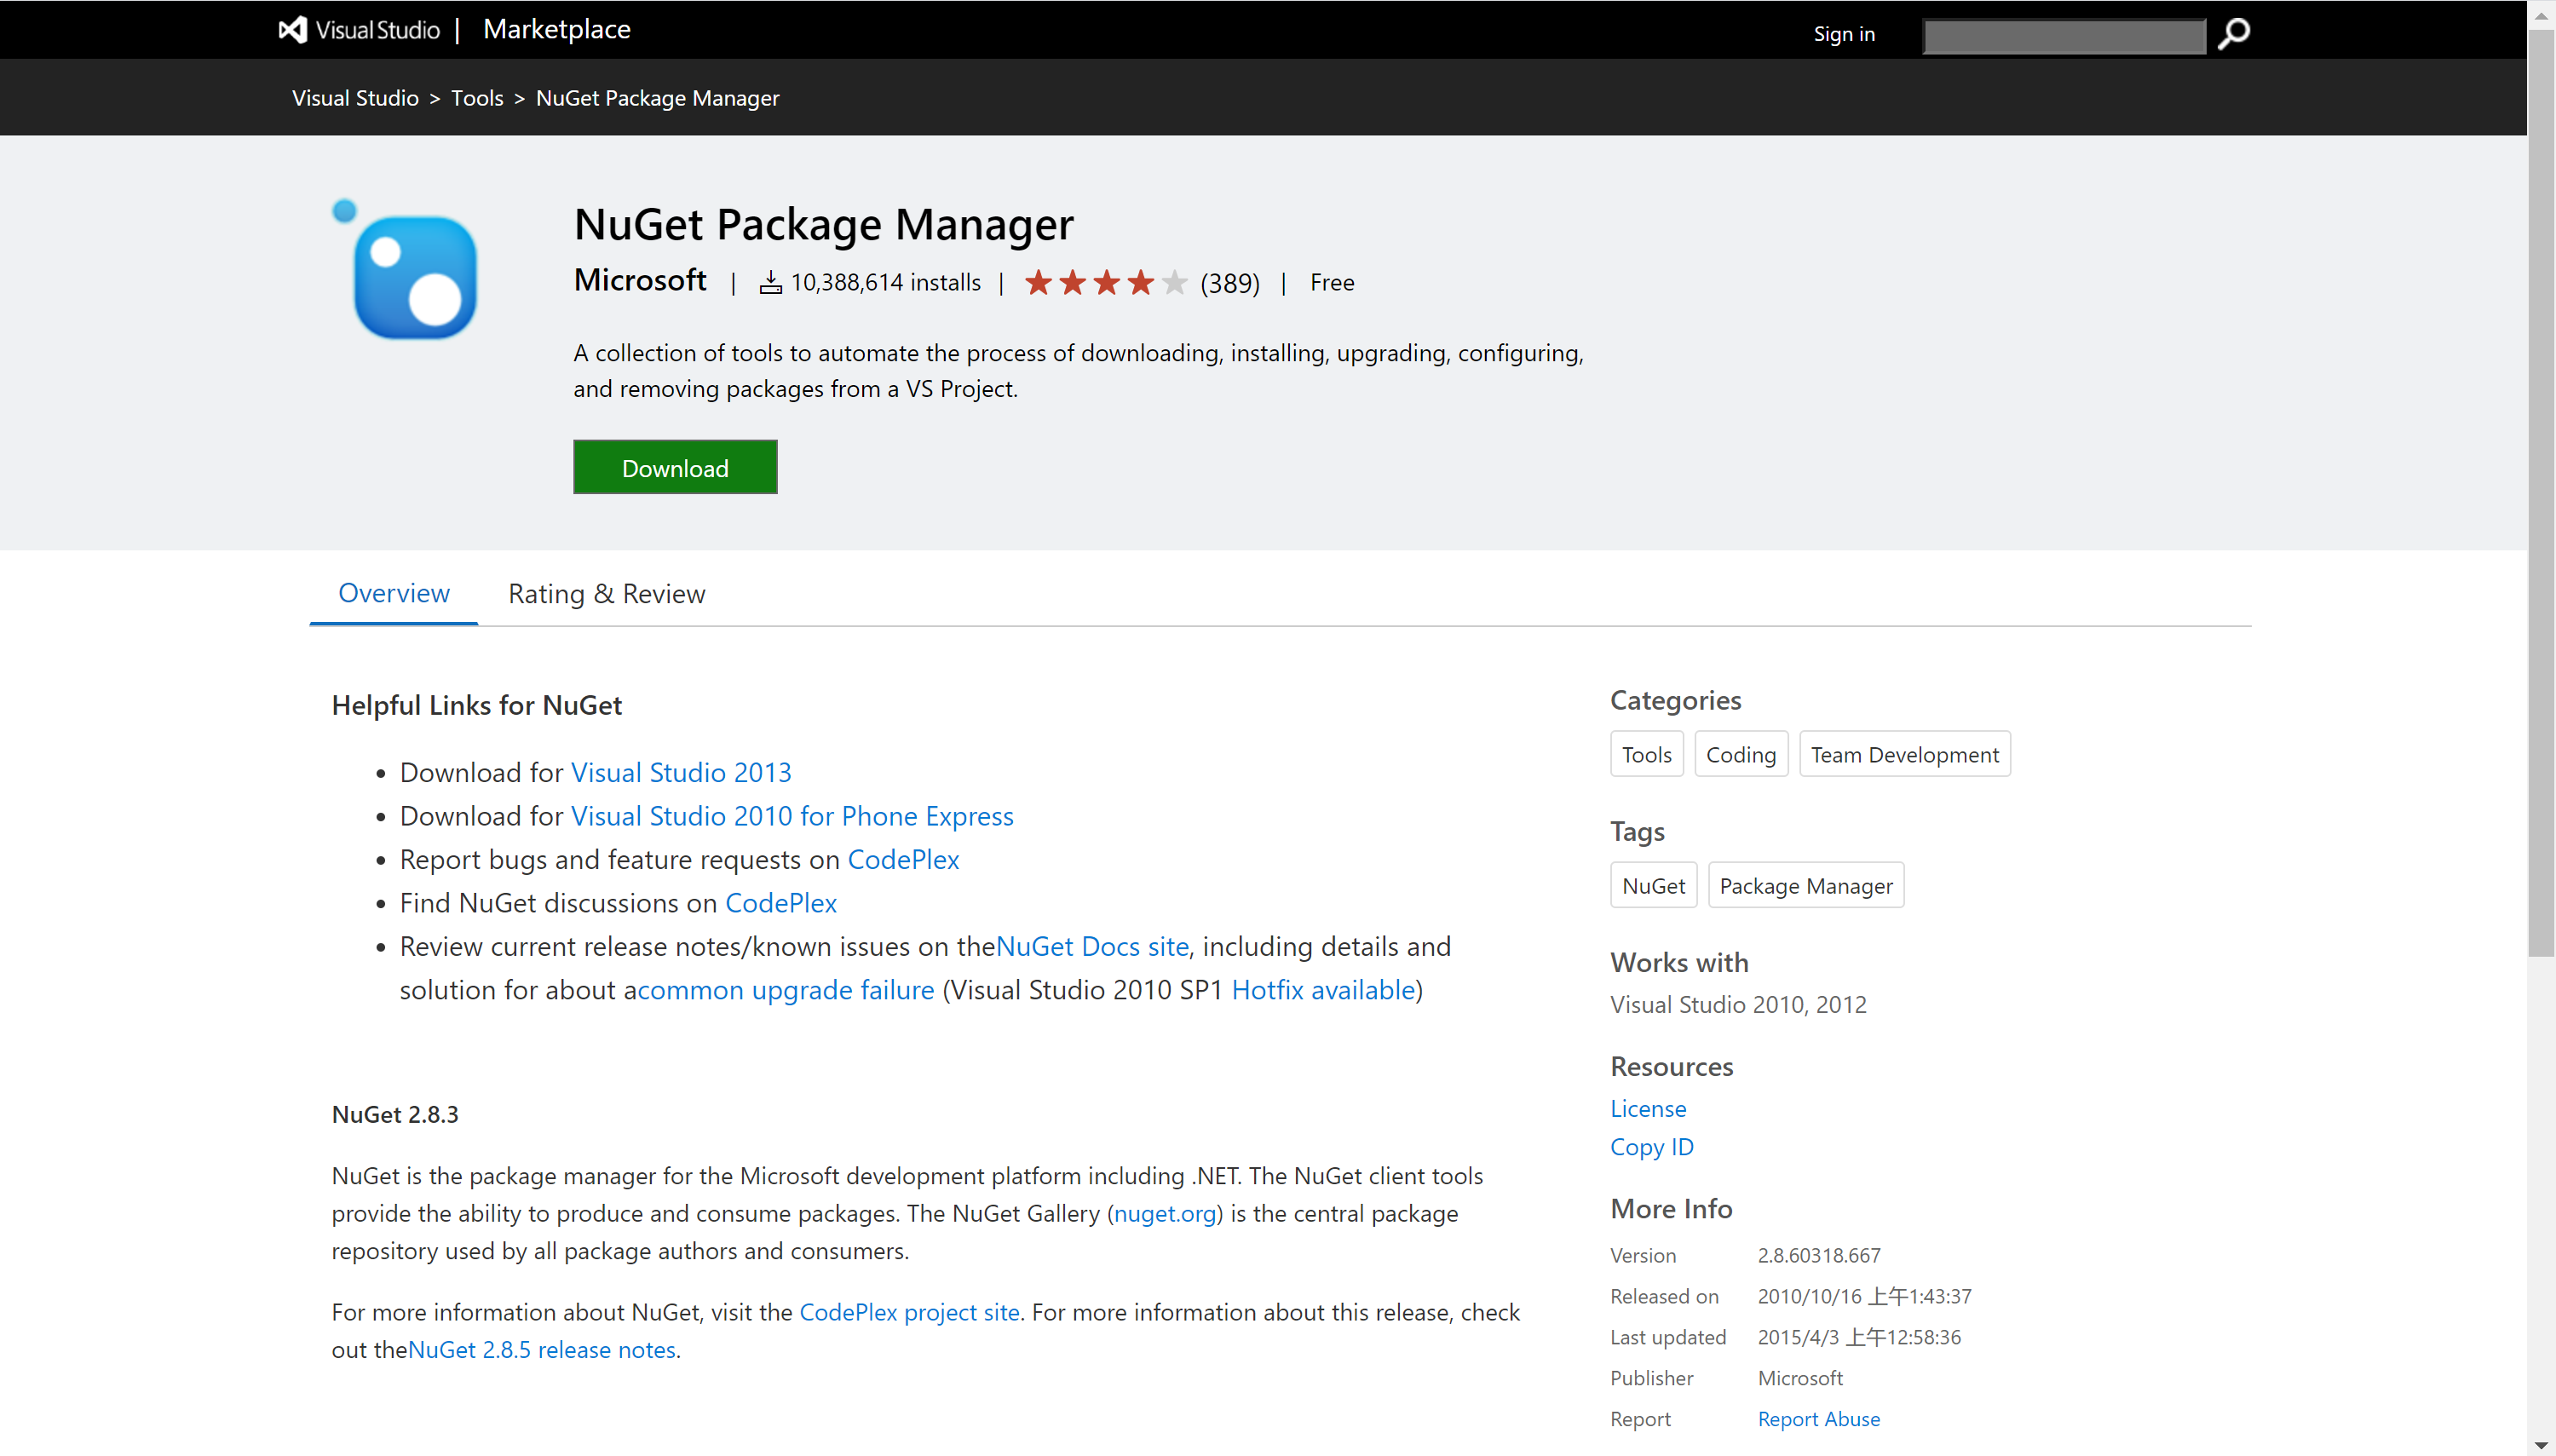The height and width of the screenshot is (1456, 2556).
Task: Select the Overview tab
Action: click(393, 593)
